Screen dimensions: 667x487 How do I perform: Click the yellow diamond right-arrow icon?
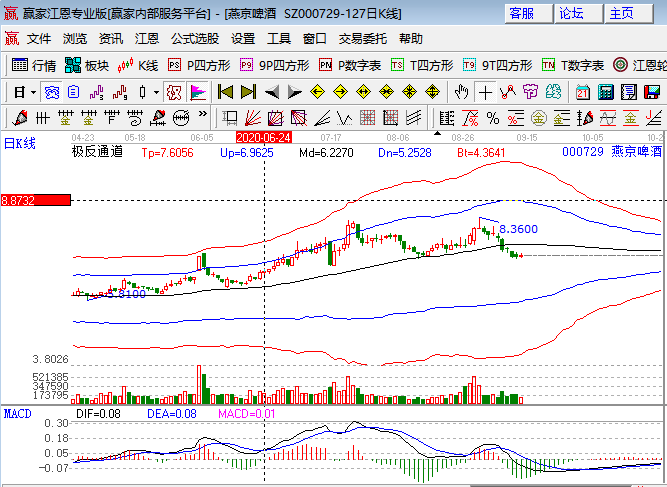point(340,91)
